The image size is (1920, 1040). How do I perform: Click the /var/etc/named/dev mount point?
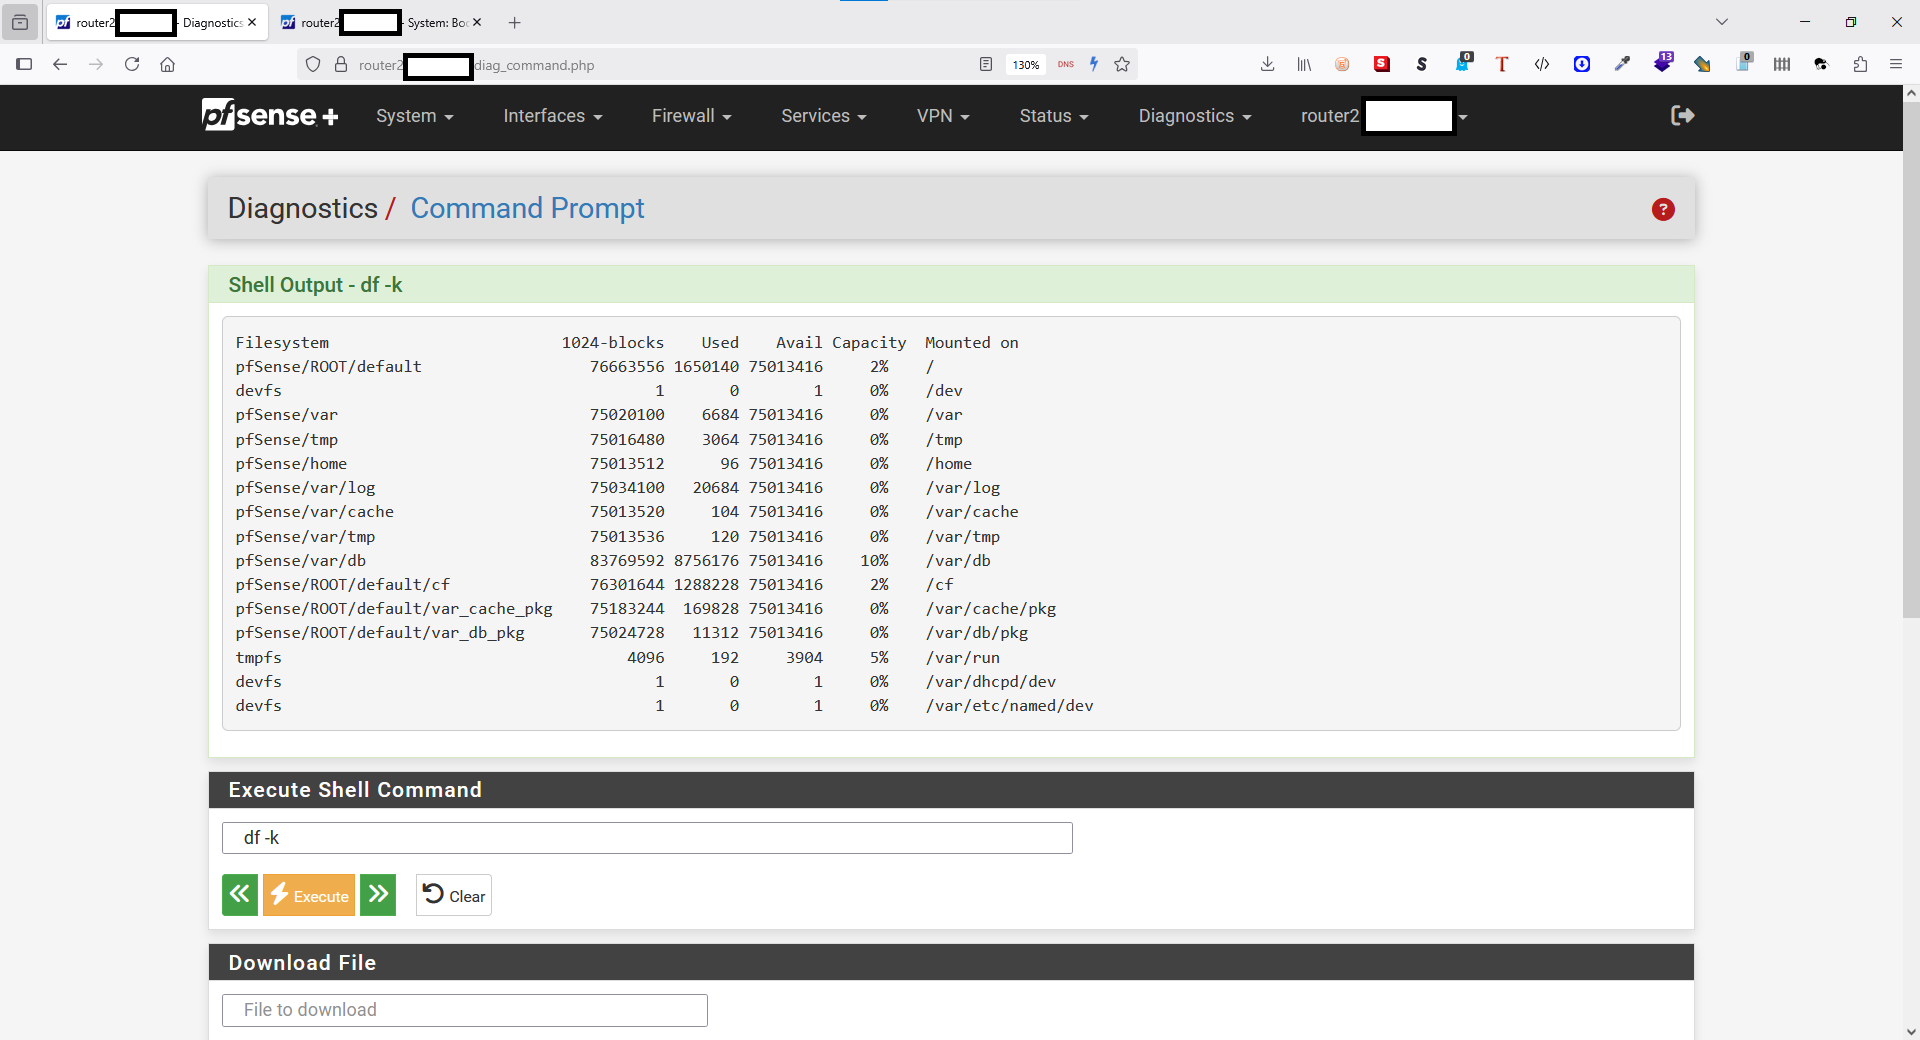[1009, 705]
